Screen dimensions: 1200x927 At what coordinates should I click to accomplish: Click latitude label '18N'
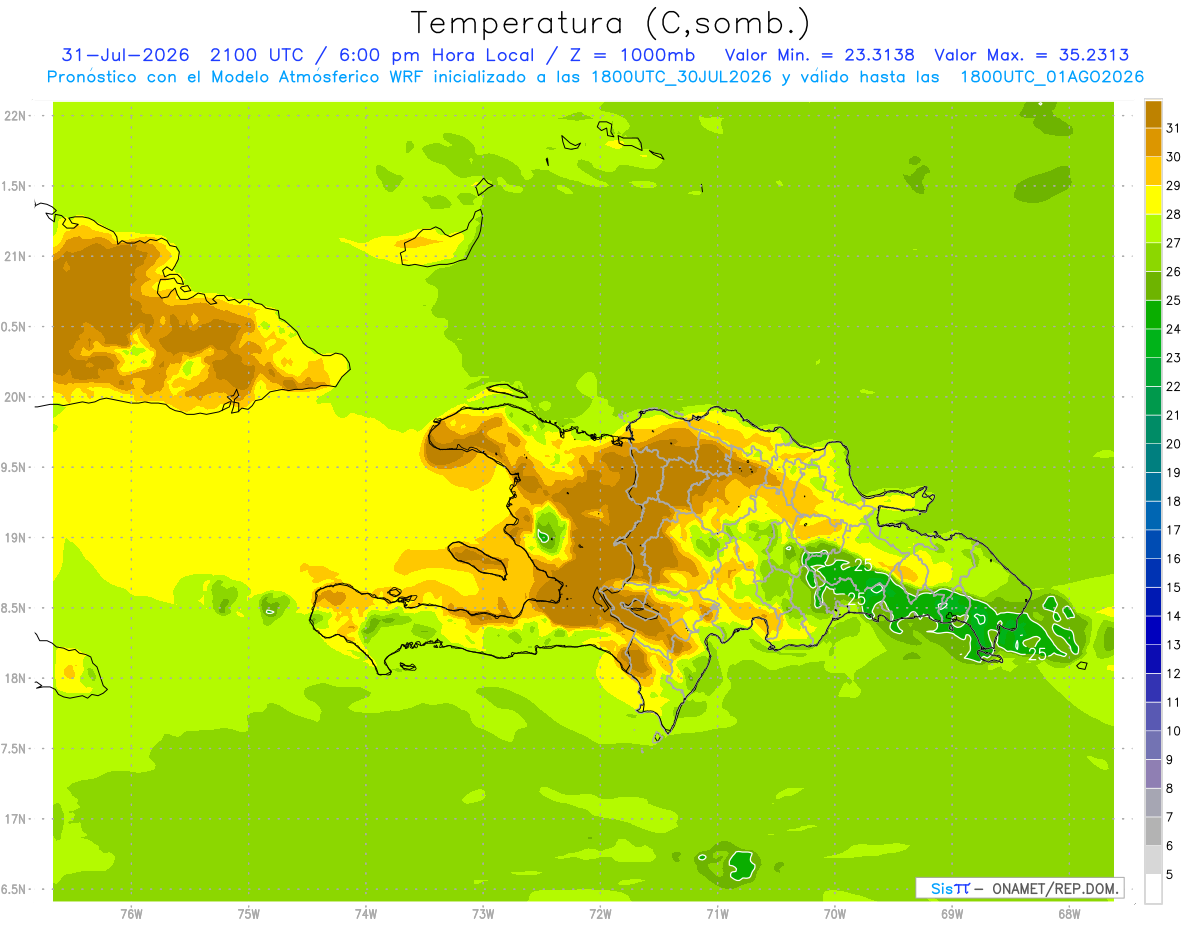coord(15,678)
